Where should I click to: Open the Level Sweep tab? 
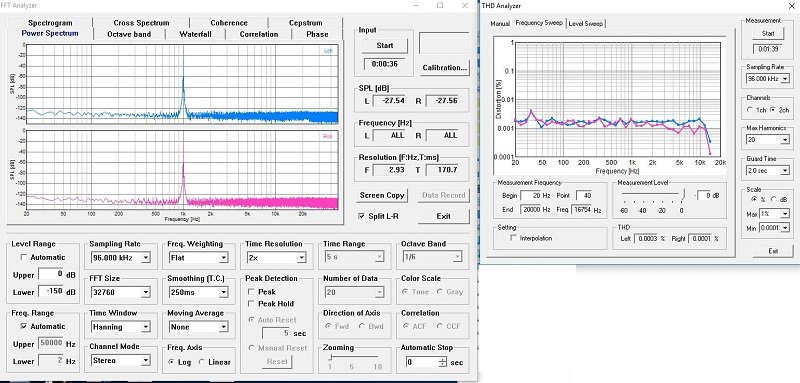[585, 23]
